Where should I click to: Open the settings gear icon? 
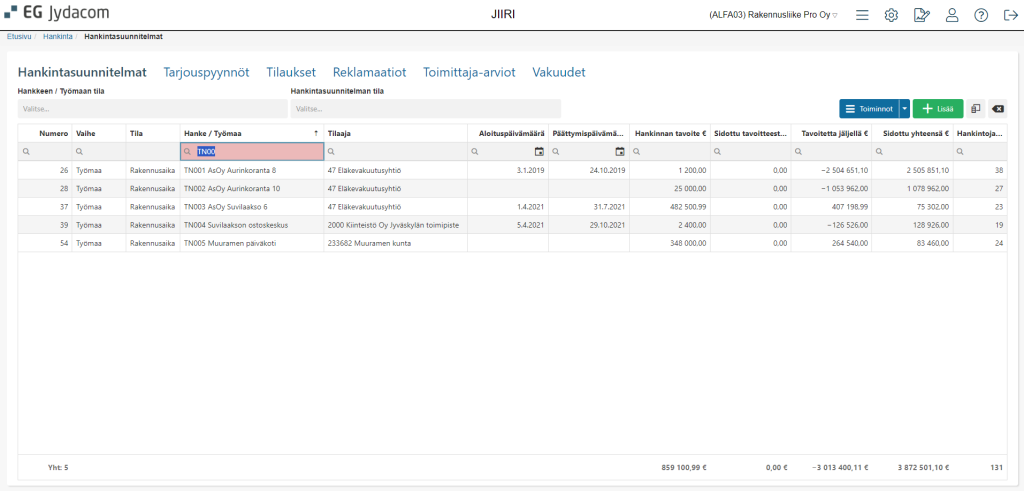pyautogui.click(x=891, y=15)
